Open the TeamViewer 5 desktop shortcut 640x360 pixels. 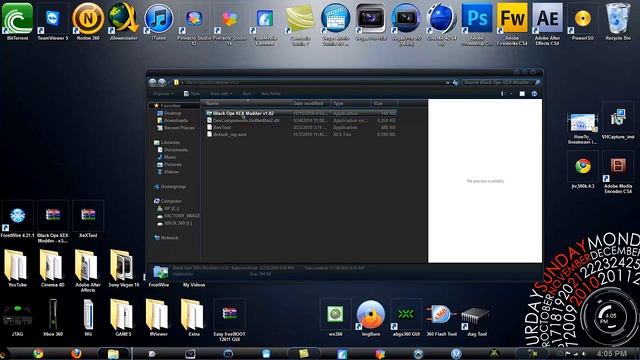(53, 21)
